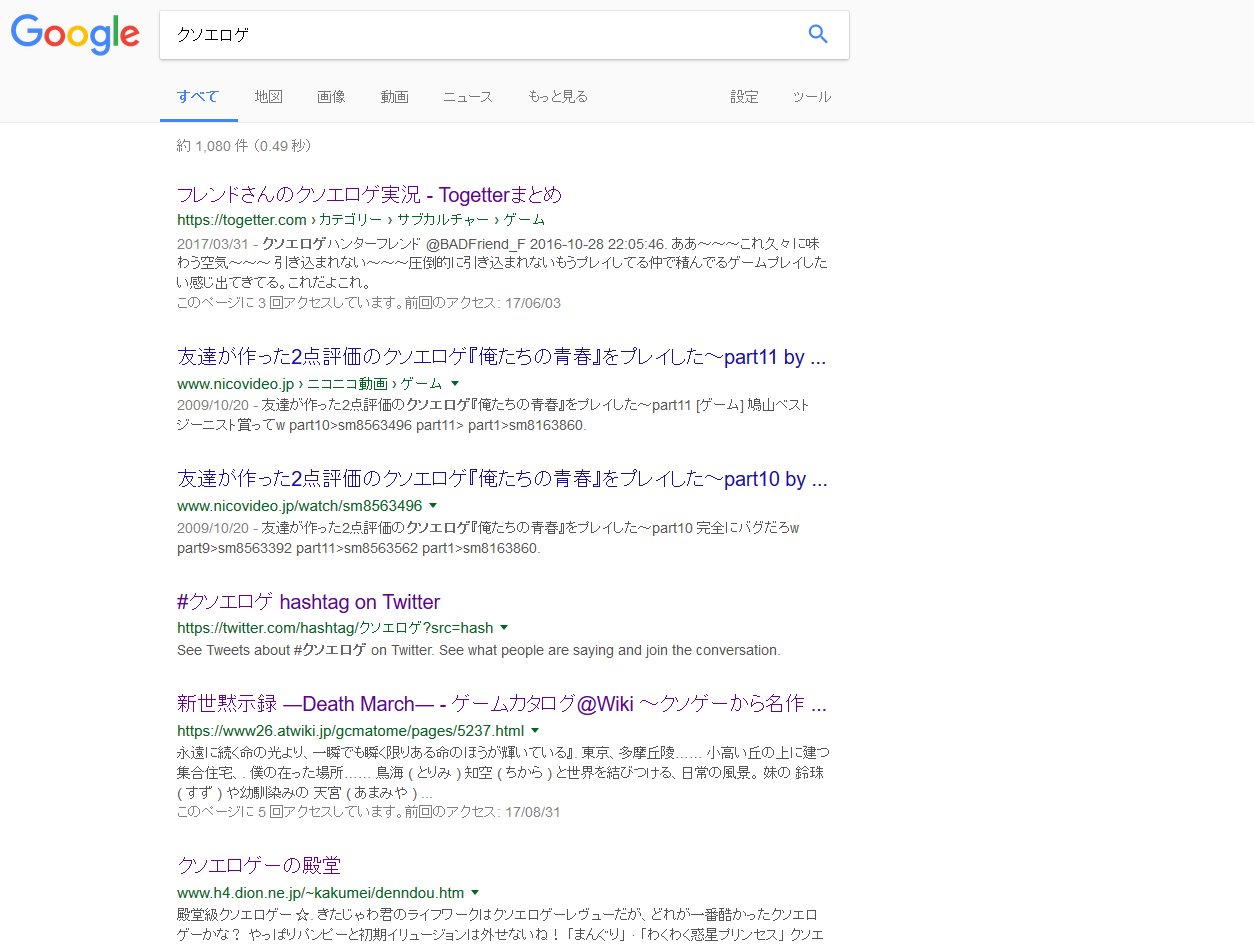Image resolution: width=1254 pixels, height=947 pixels.
Task: Click the togetter.com breadcrumb URL
Action: click(361, 220)
